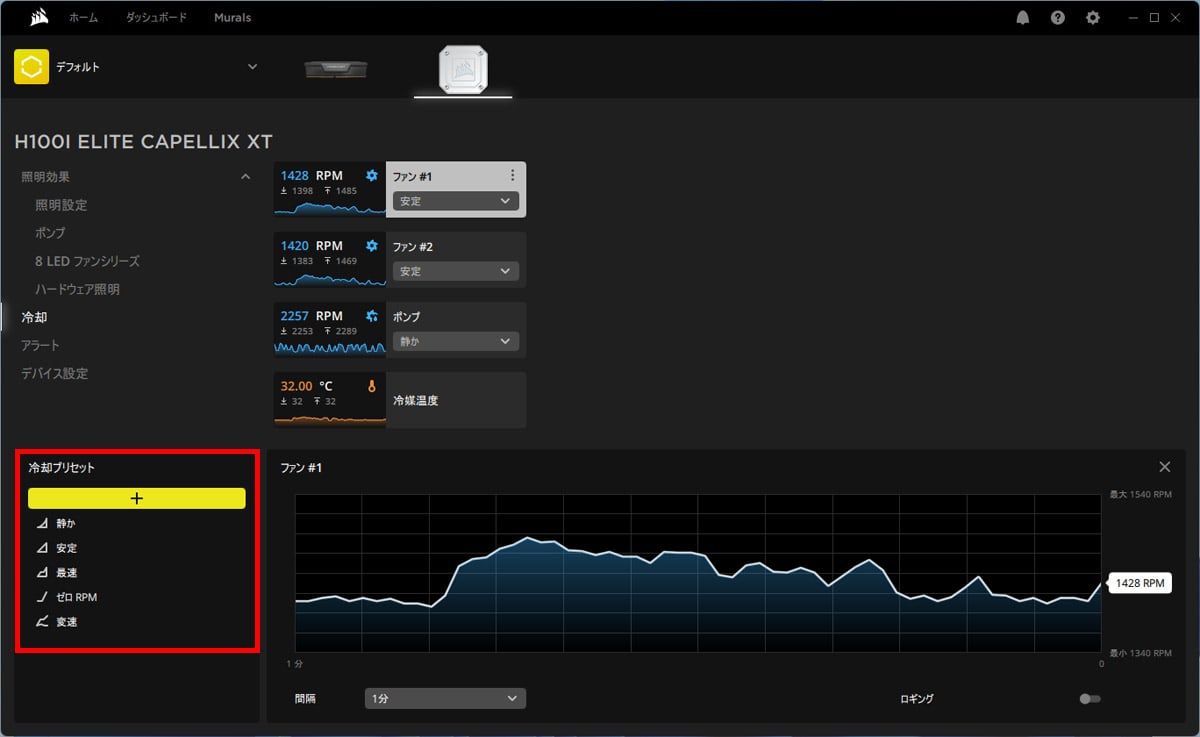Open the three-dot menu on ファン #1
The width and height of the screenshot is (1200, 737).
coord(513,175)
